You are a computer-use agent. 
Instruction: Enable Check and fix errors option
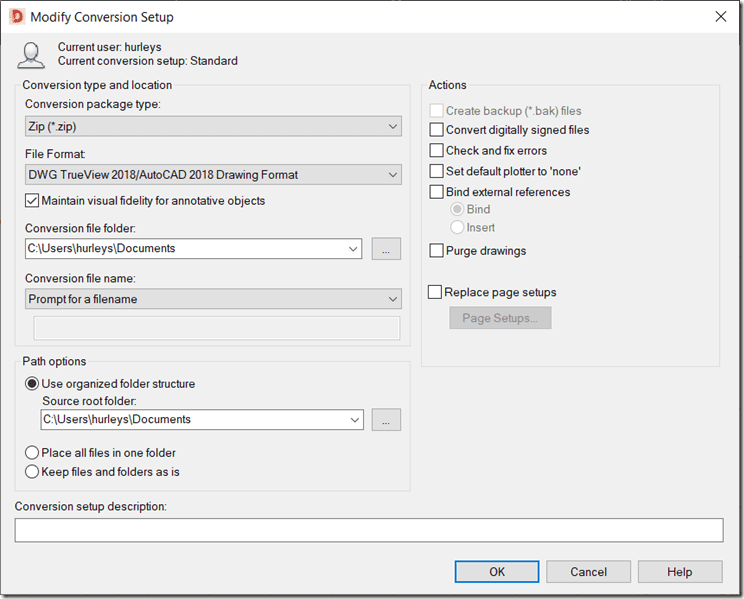coord(437,151)
